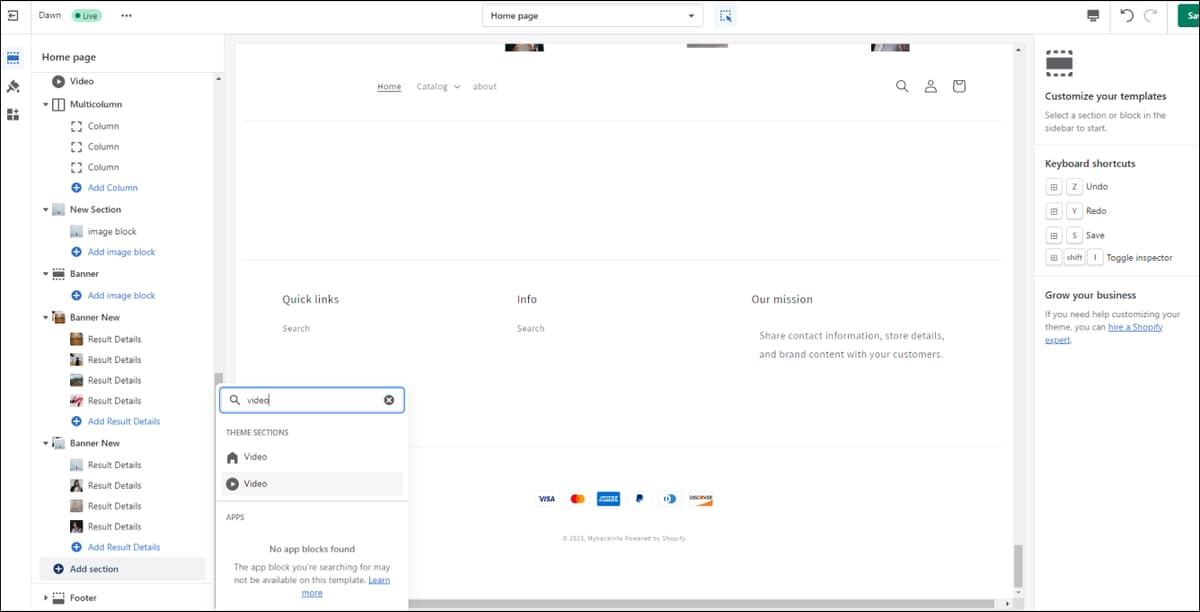
Task: Click the account login icon in preview
Action: pyautogui.click(x=930, y=87)
